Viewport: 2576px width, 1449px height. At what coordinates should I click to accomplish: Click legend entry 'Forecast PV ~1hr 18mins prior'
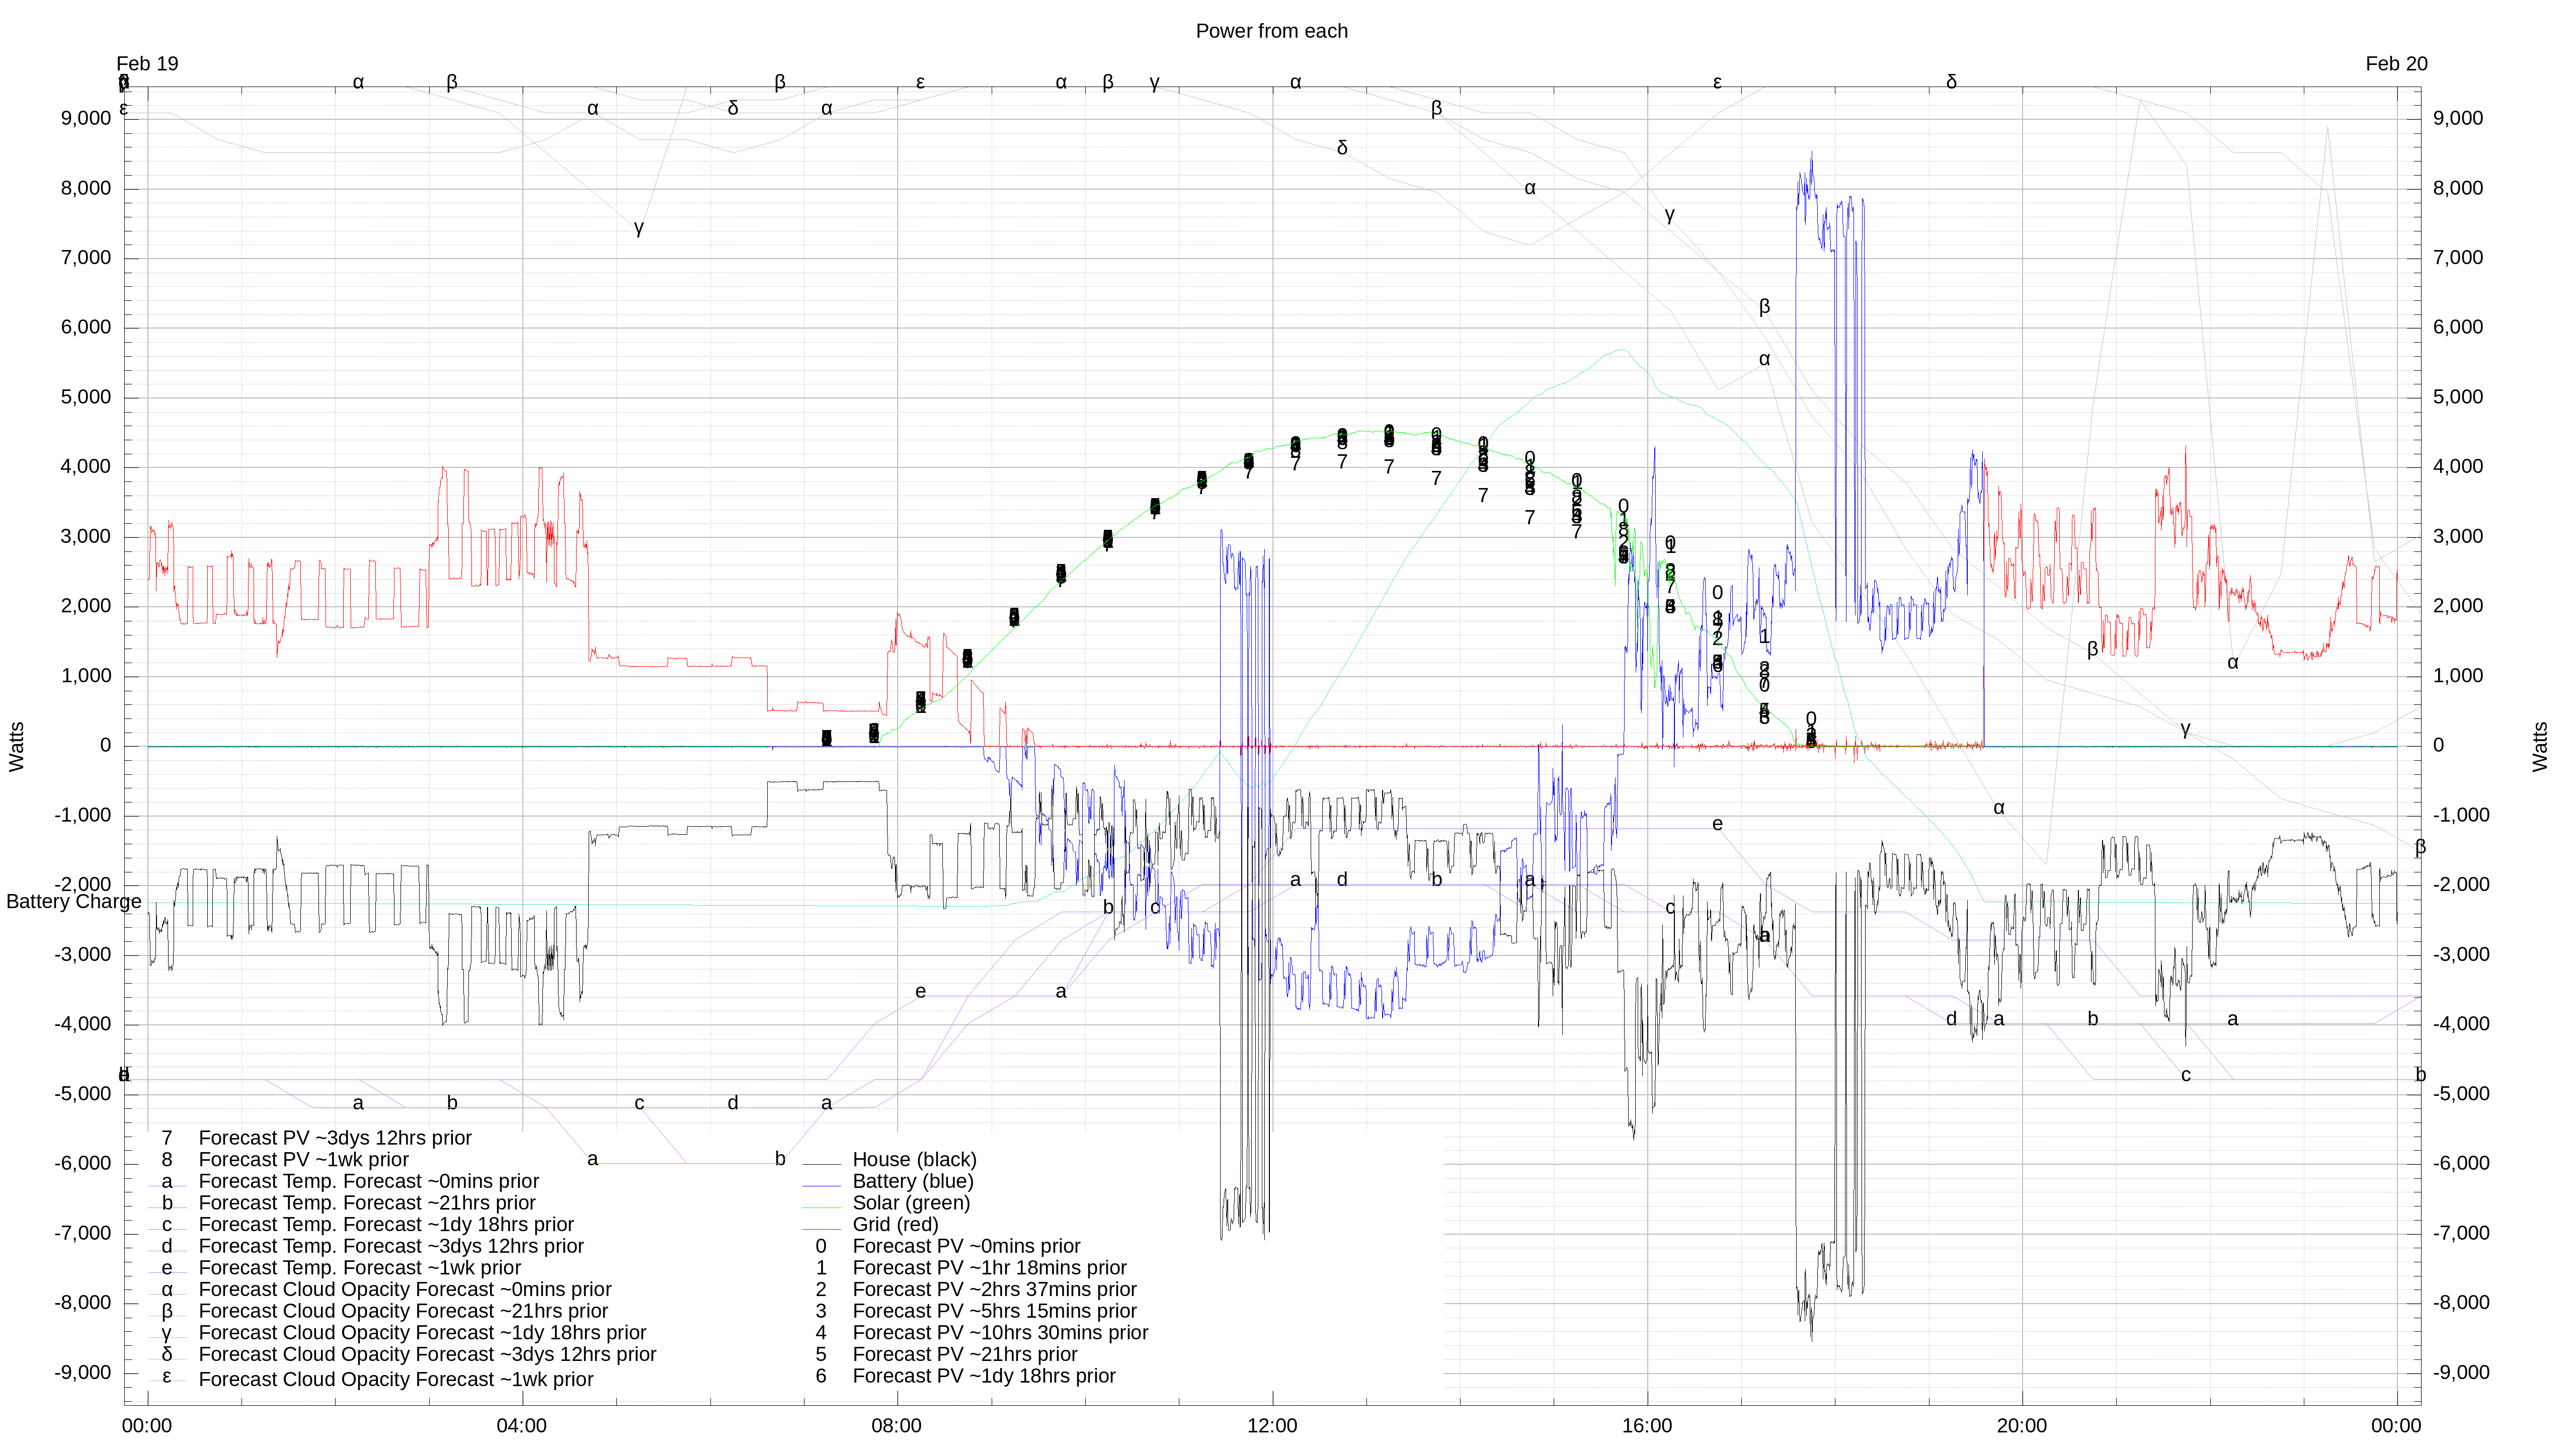coord(989,1268)
